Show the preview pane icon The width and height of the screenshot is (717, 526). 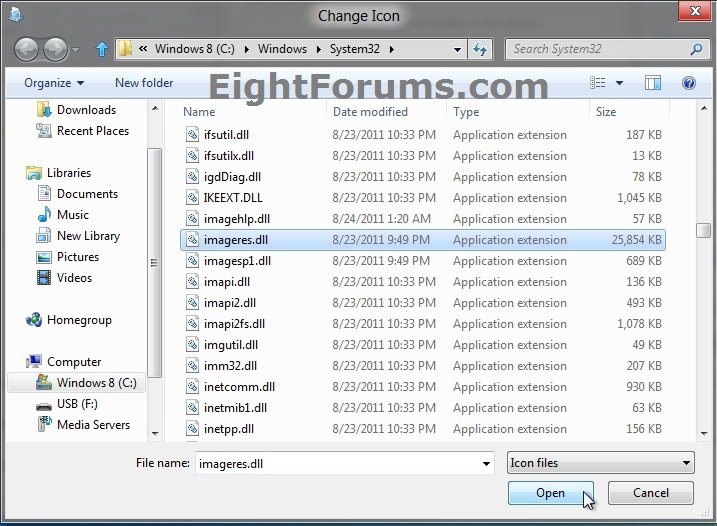point(652,83)
